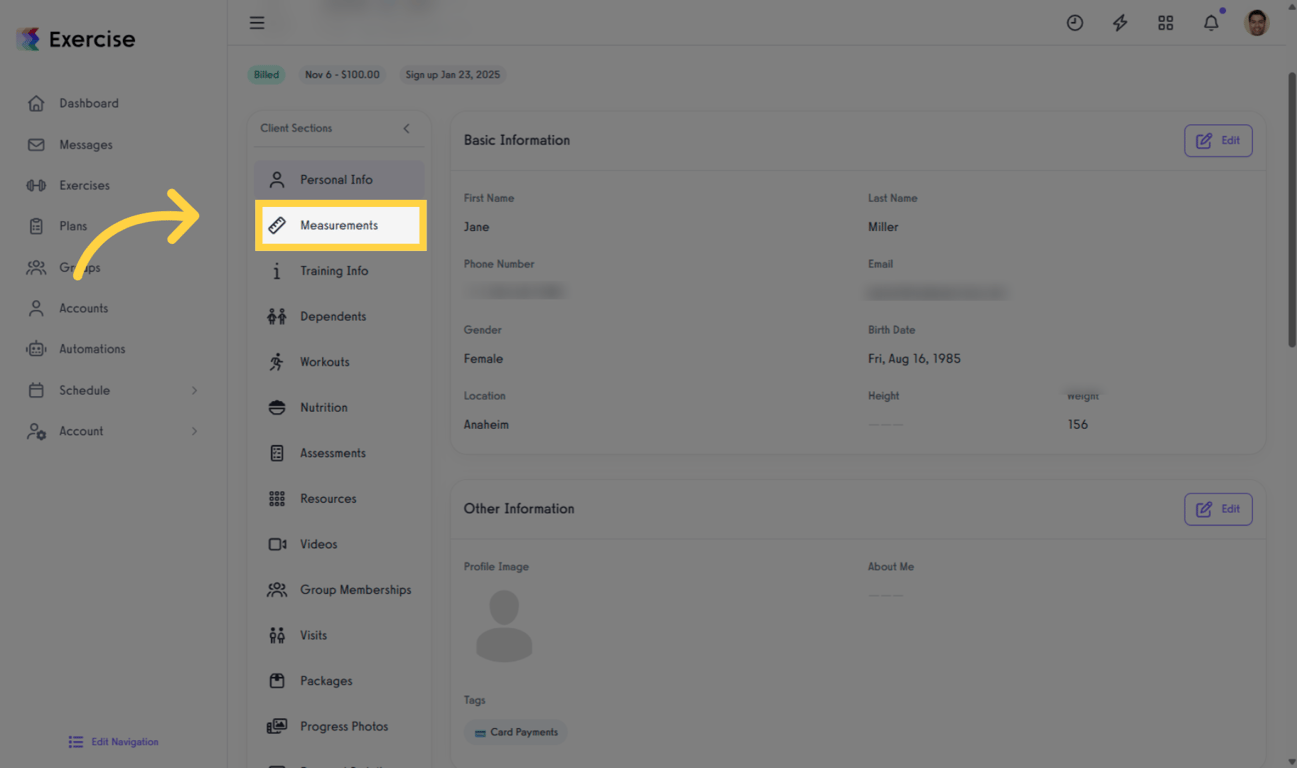Image resolution: width=1297 pixels, height=768 pixels.
Task: Click the Edit Navigation link
Action: (x=113, y=741)
